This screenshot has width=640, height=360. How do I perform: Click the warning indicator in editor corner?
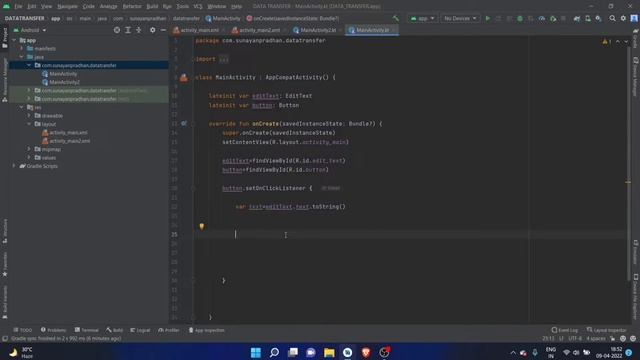pyautogui.click(x=607, y=42)
